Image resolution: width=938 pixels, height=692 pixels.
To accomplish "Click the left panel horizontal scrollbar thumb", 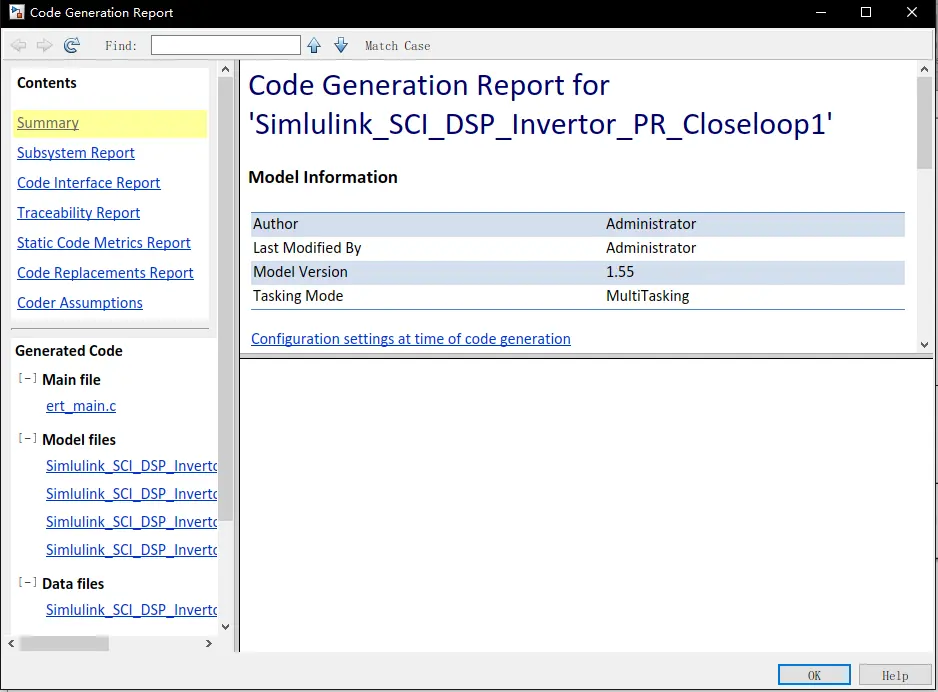I will coord(64,644).
